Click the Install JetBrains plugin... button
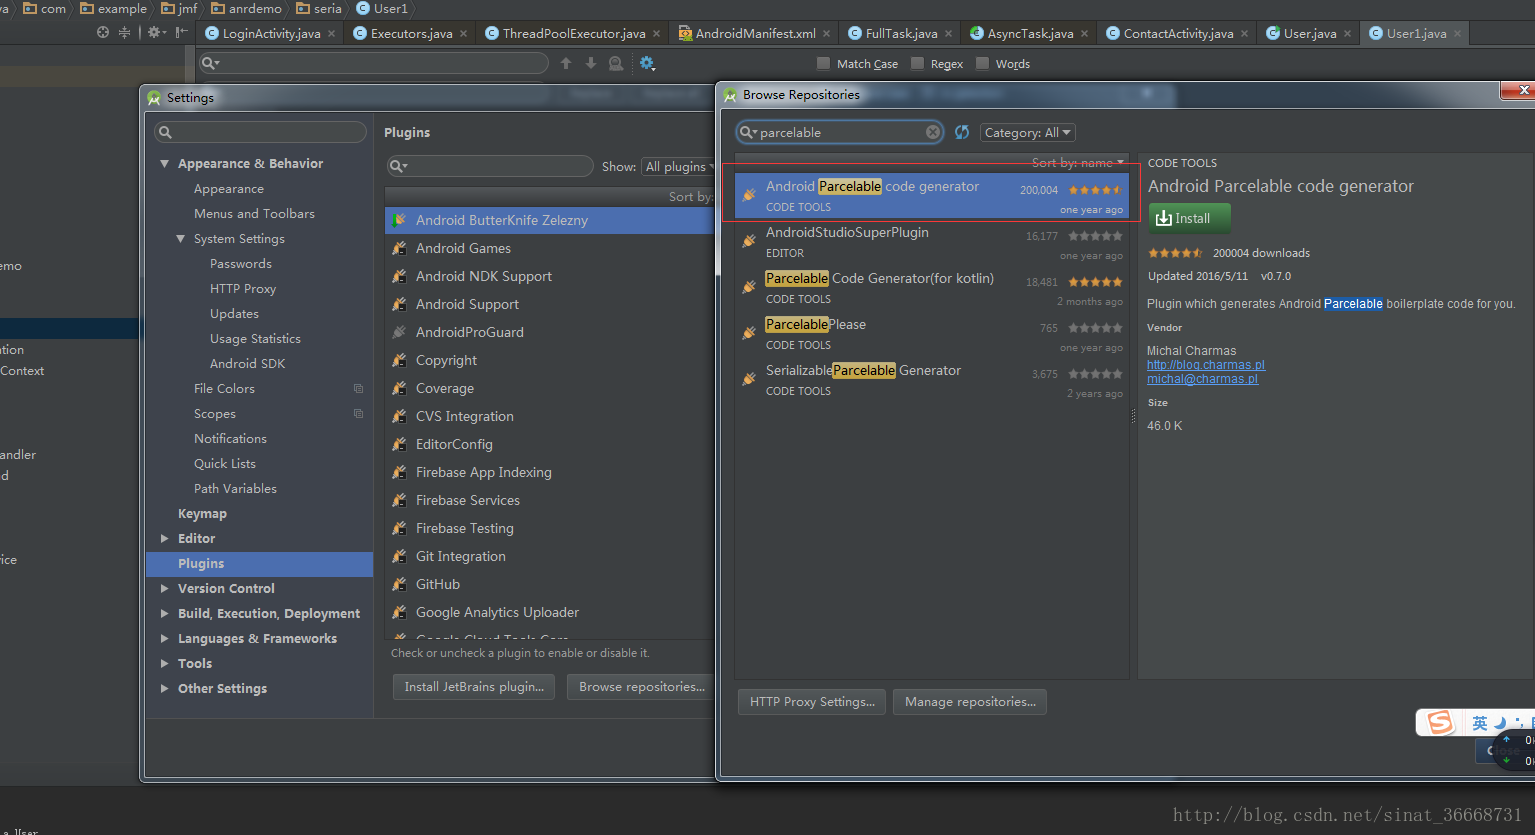 474,687
